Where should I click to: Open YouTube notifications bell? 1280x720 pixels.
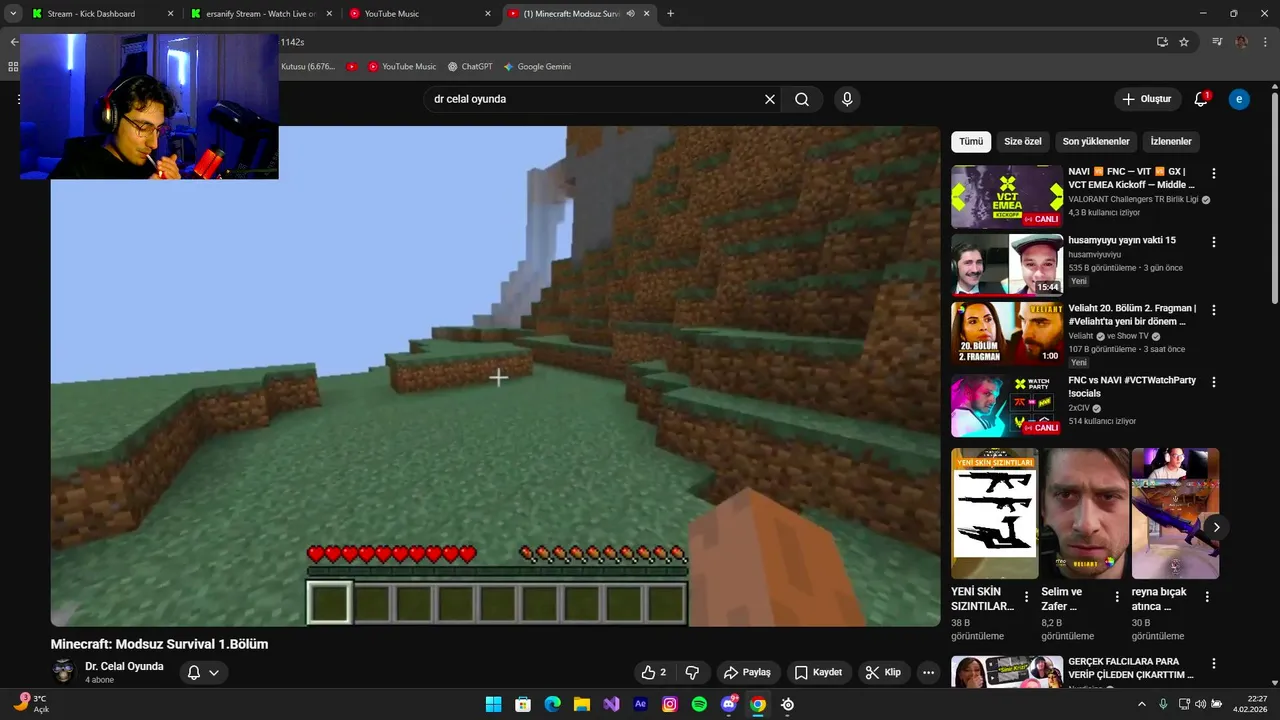coord(1201,99)
